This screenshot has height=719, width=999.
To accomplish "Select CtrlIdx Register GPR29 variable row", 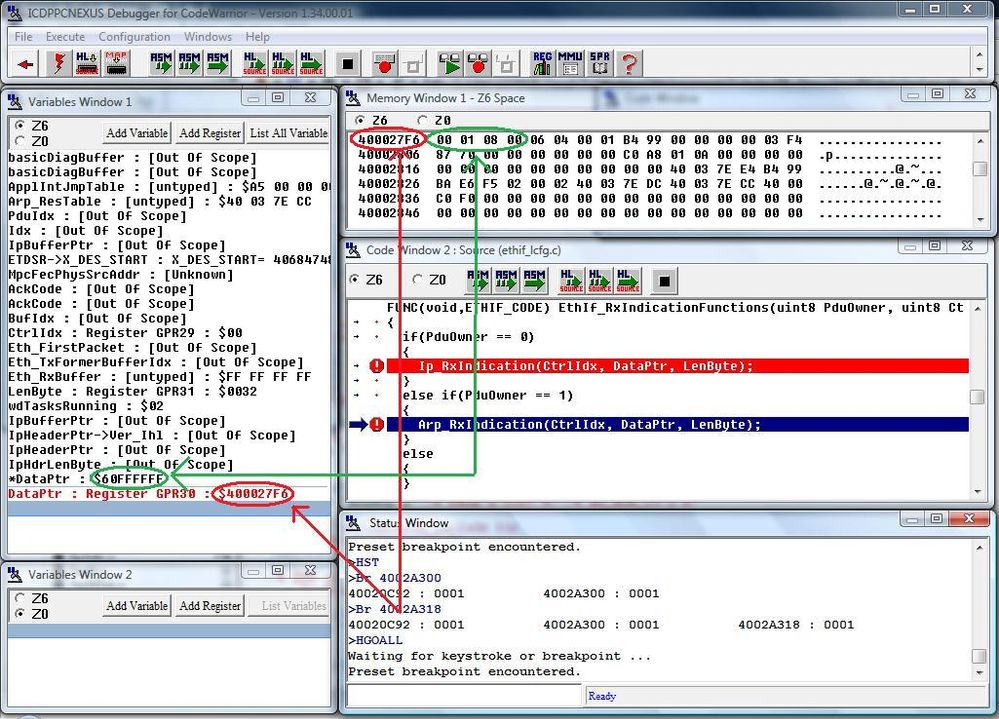I will click(169, 332).
